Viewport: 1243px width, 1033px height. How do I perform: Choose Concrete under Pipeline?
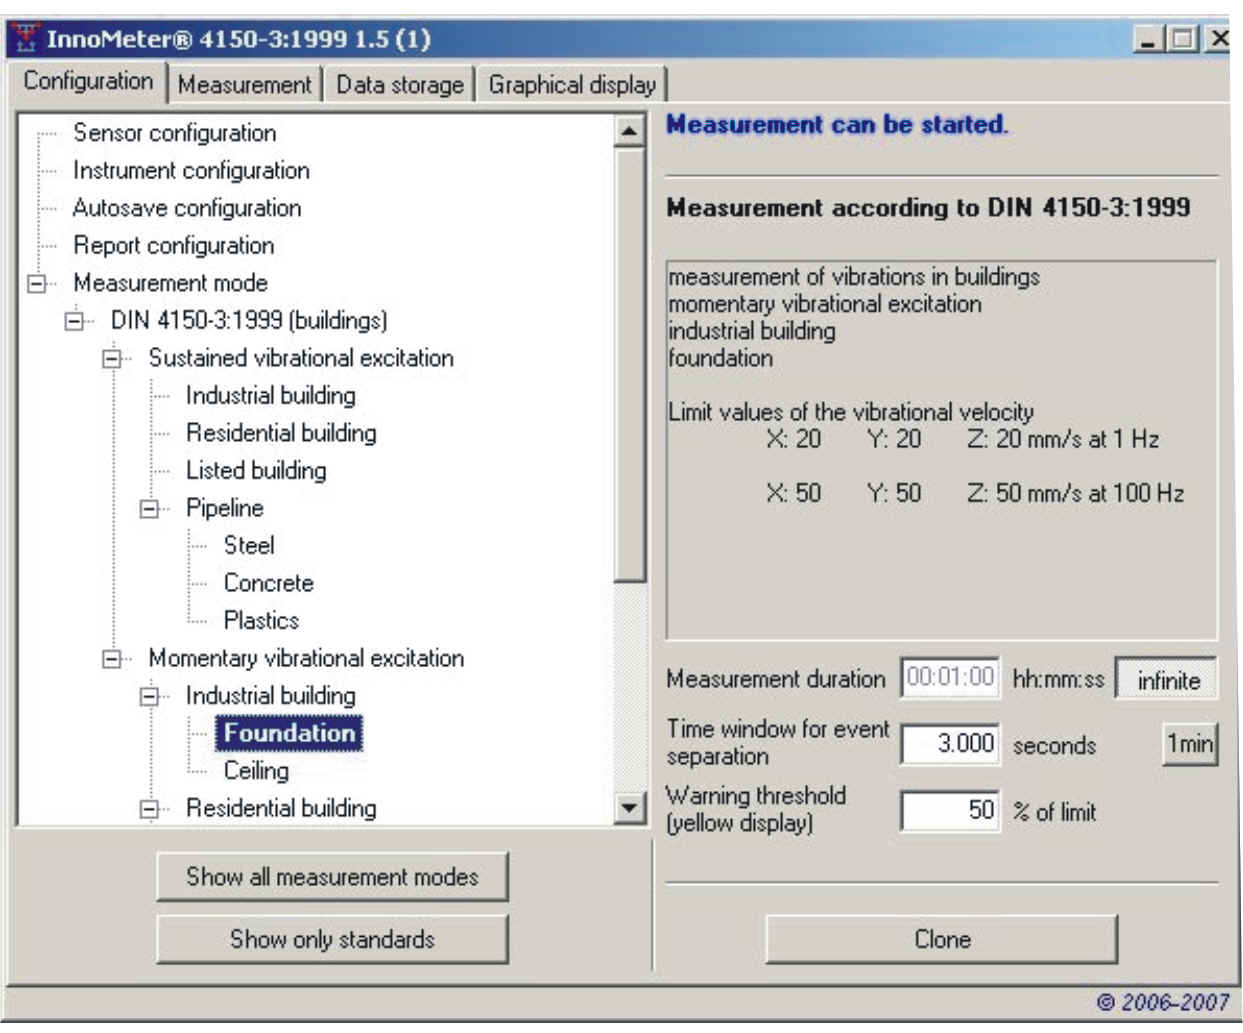coord(268,583)
